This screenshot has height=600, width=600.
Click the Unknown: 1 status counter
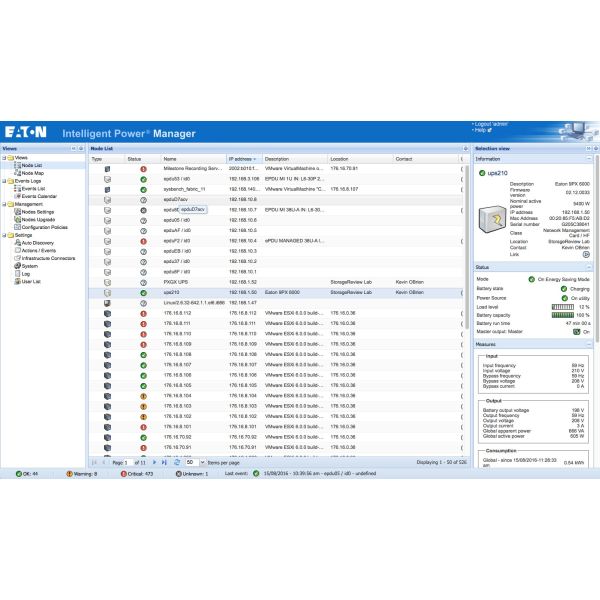(x=192, y=474)
